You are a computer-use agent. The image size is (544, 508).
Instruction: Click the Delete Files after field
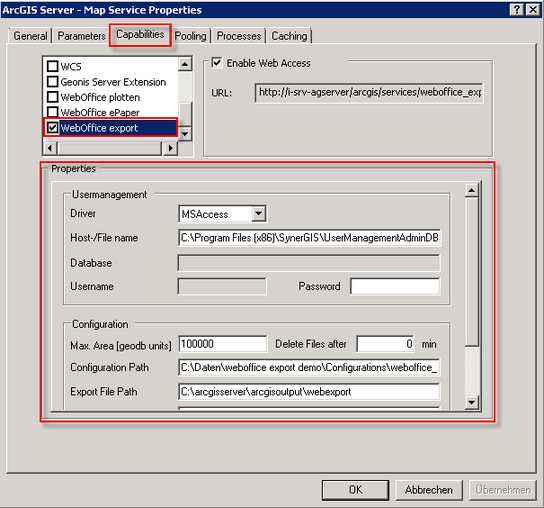click(385, 344)
